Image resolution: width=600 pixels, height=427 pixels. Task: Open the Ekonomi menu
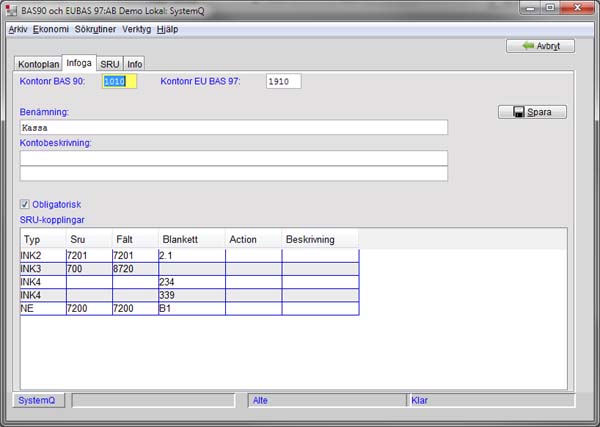pyautogui.click(x=51, y=29)
